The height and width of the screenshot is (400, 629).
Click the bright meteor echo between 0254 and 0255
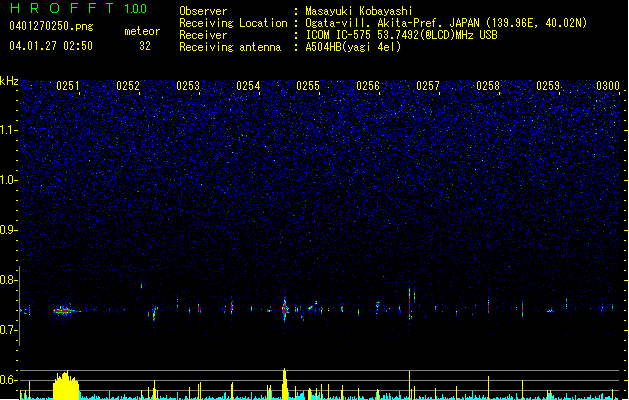coord(285,309)
